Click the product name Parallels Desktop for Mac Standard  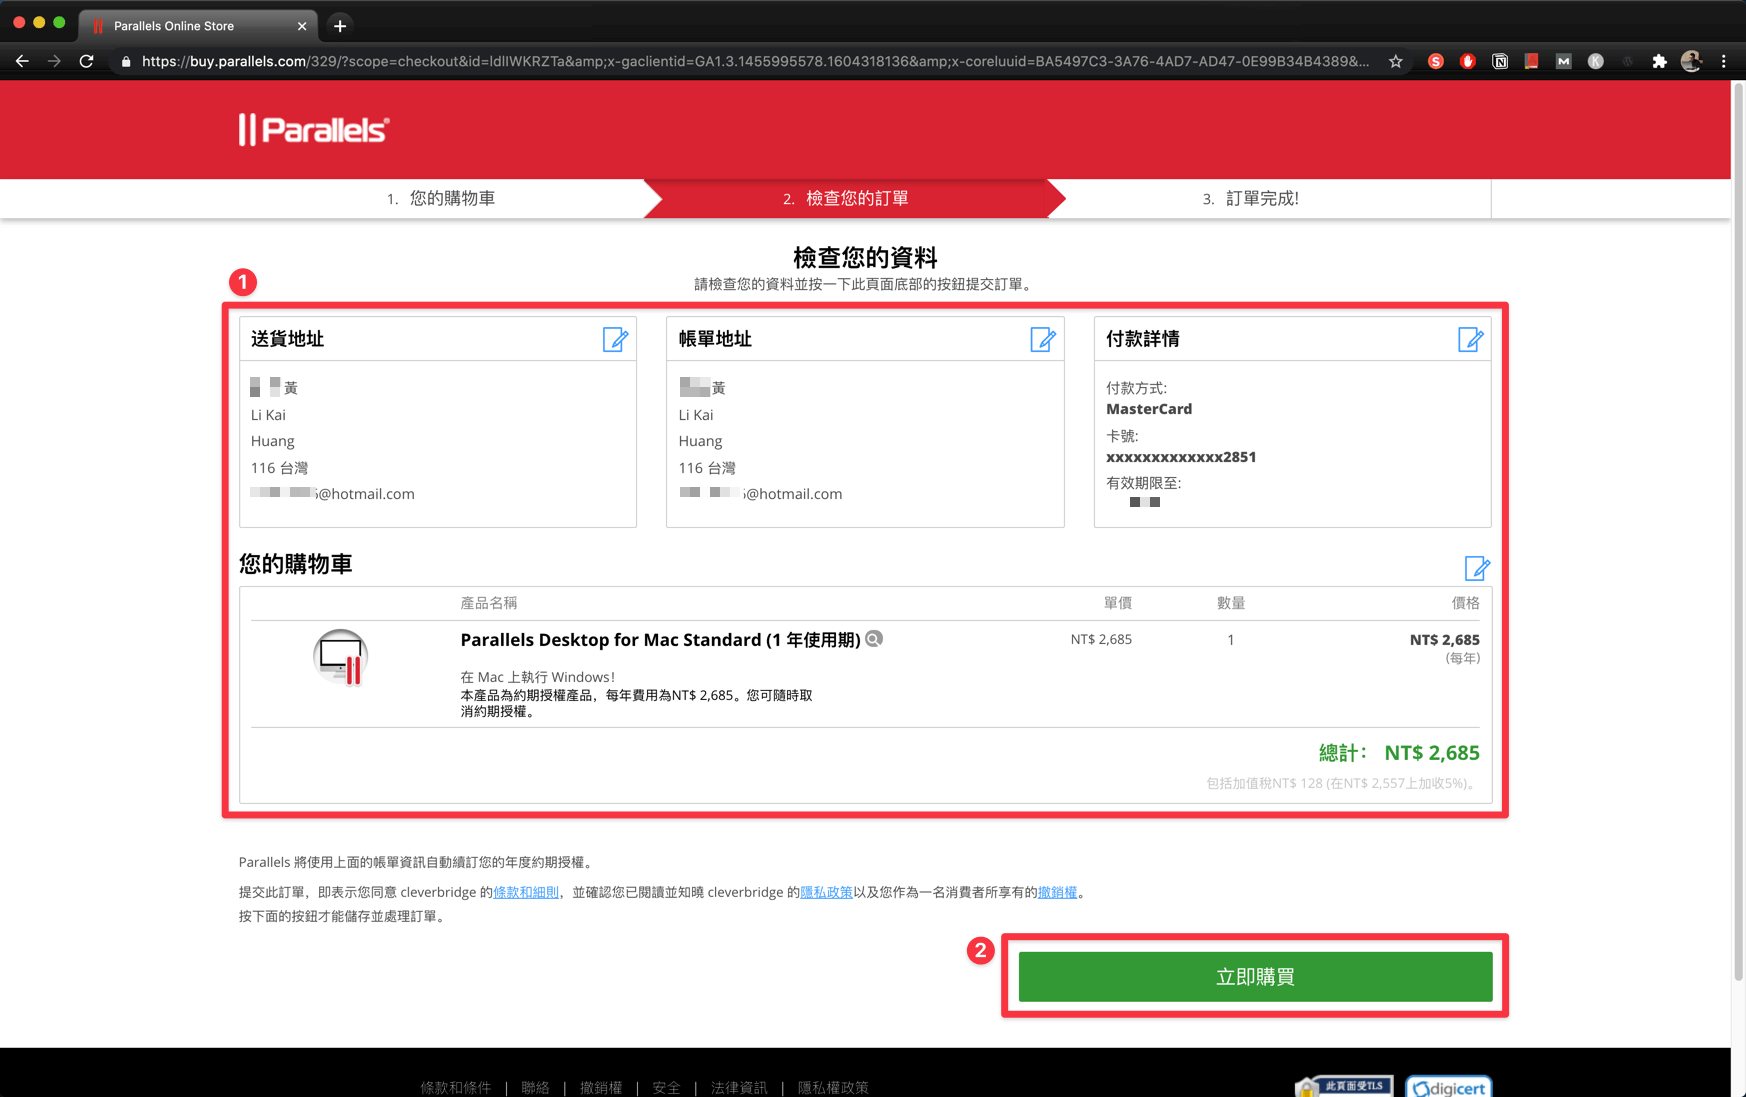pyautogui.click(x=660, y=640)
